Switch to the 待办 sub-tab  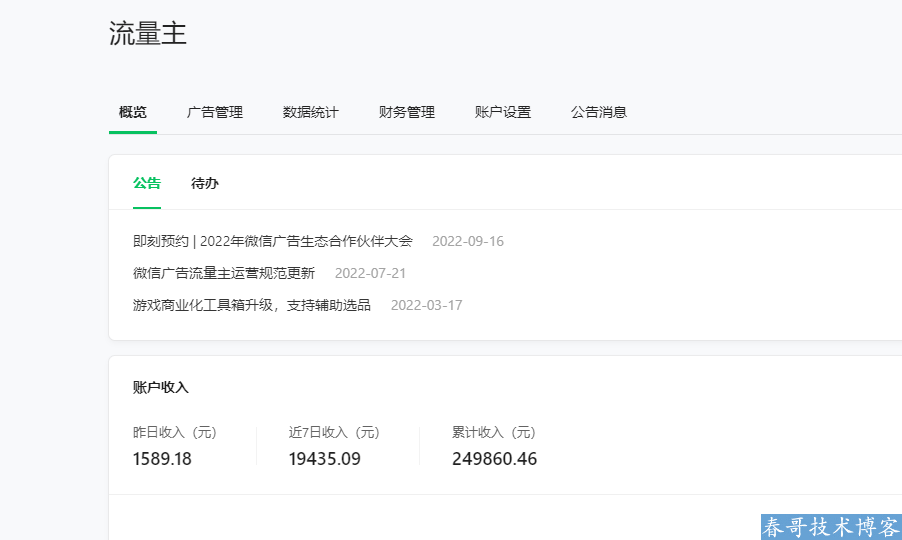tap(205, 183)
